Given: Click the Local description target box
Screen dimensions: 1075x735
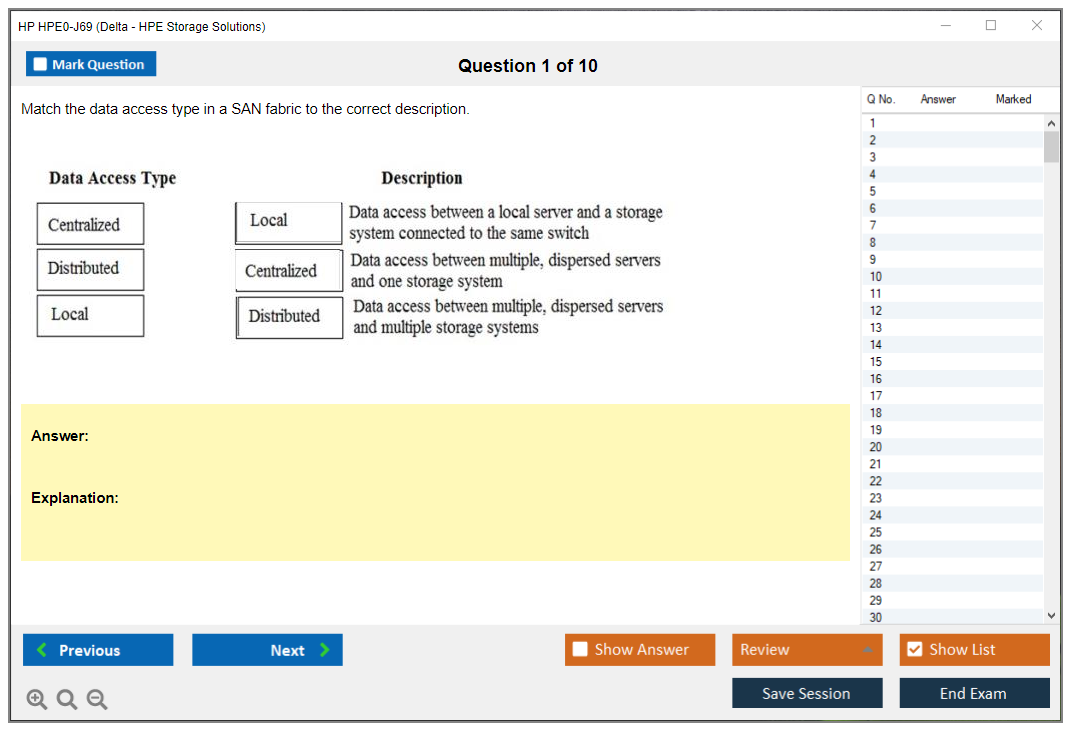Looking at the screenshot, I should pos(288,222).
